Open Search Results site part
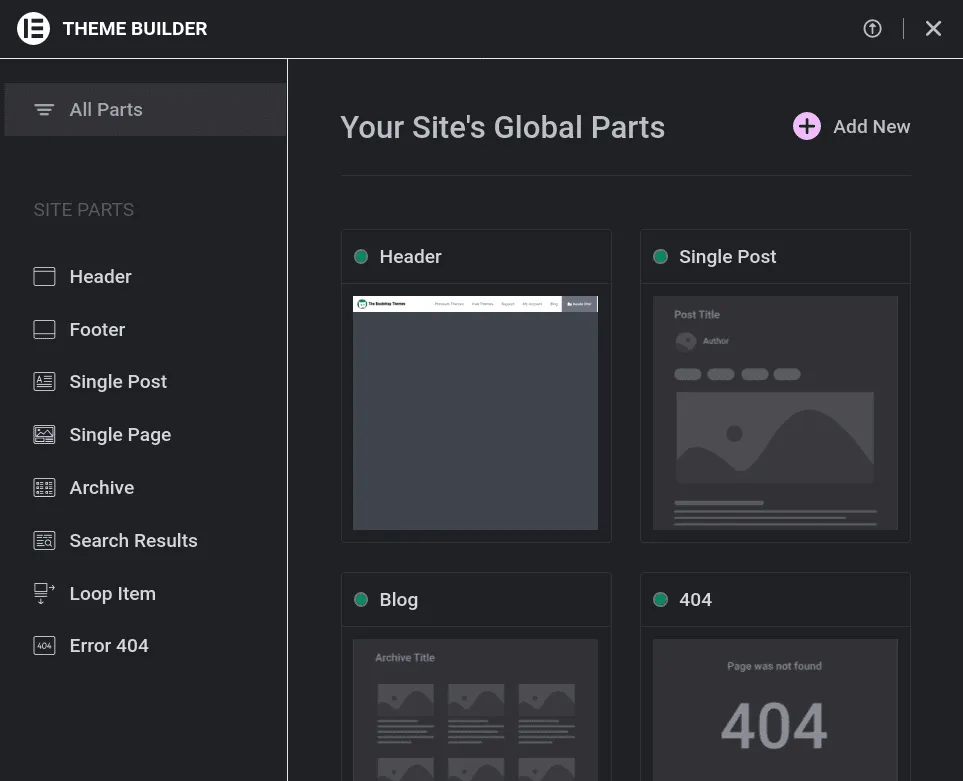Screen dimensions: 963x781 [133, 540]
